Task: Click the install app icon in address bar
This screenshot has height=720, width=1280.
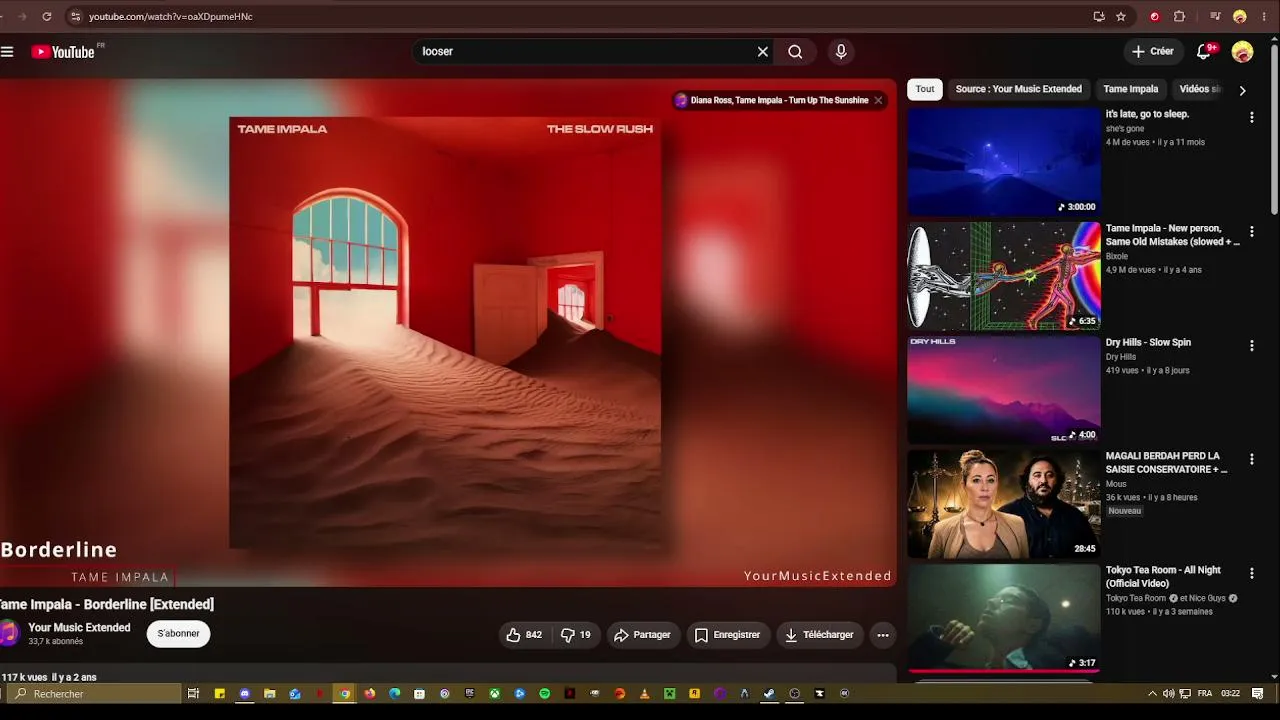Action: pyautogui.click(x=1099, y=17)
